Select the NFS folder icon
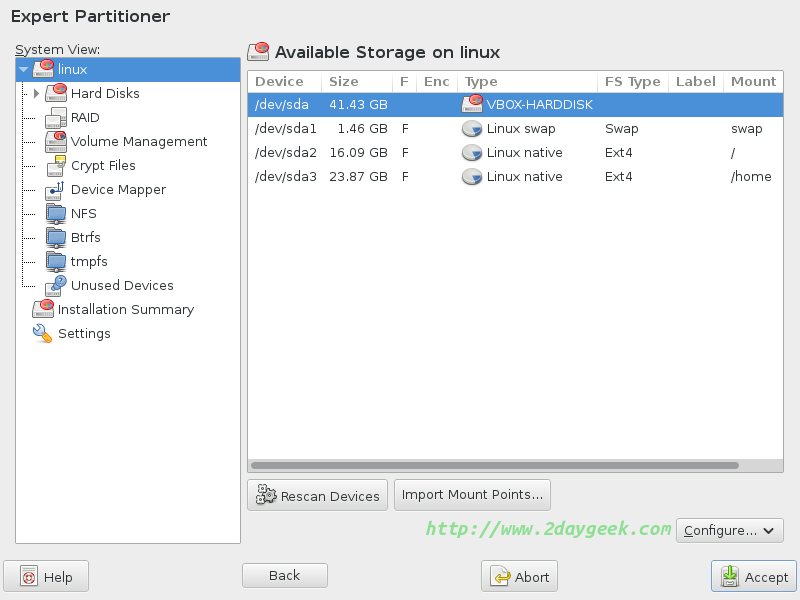 tap(56, 214)
